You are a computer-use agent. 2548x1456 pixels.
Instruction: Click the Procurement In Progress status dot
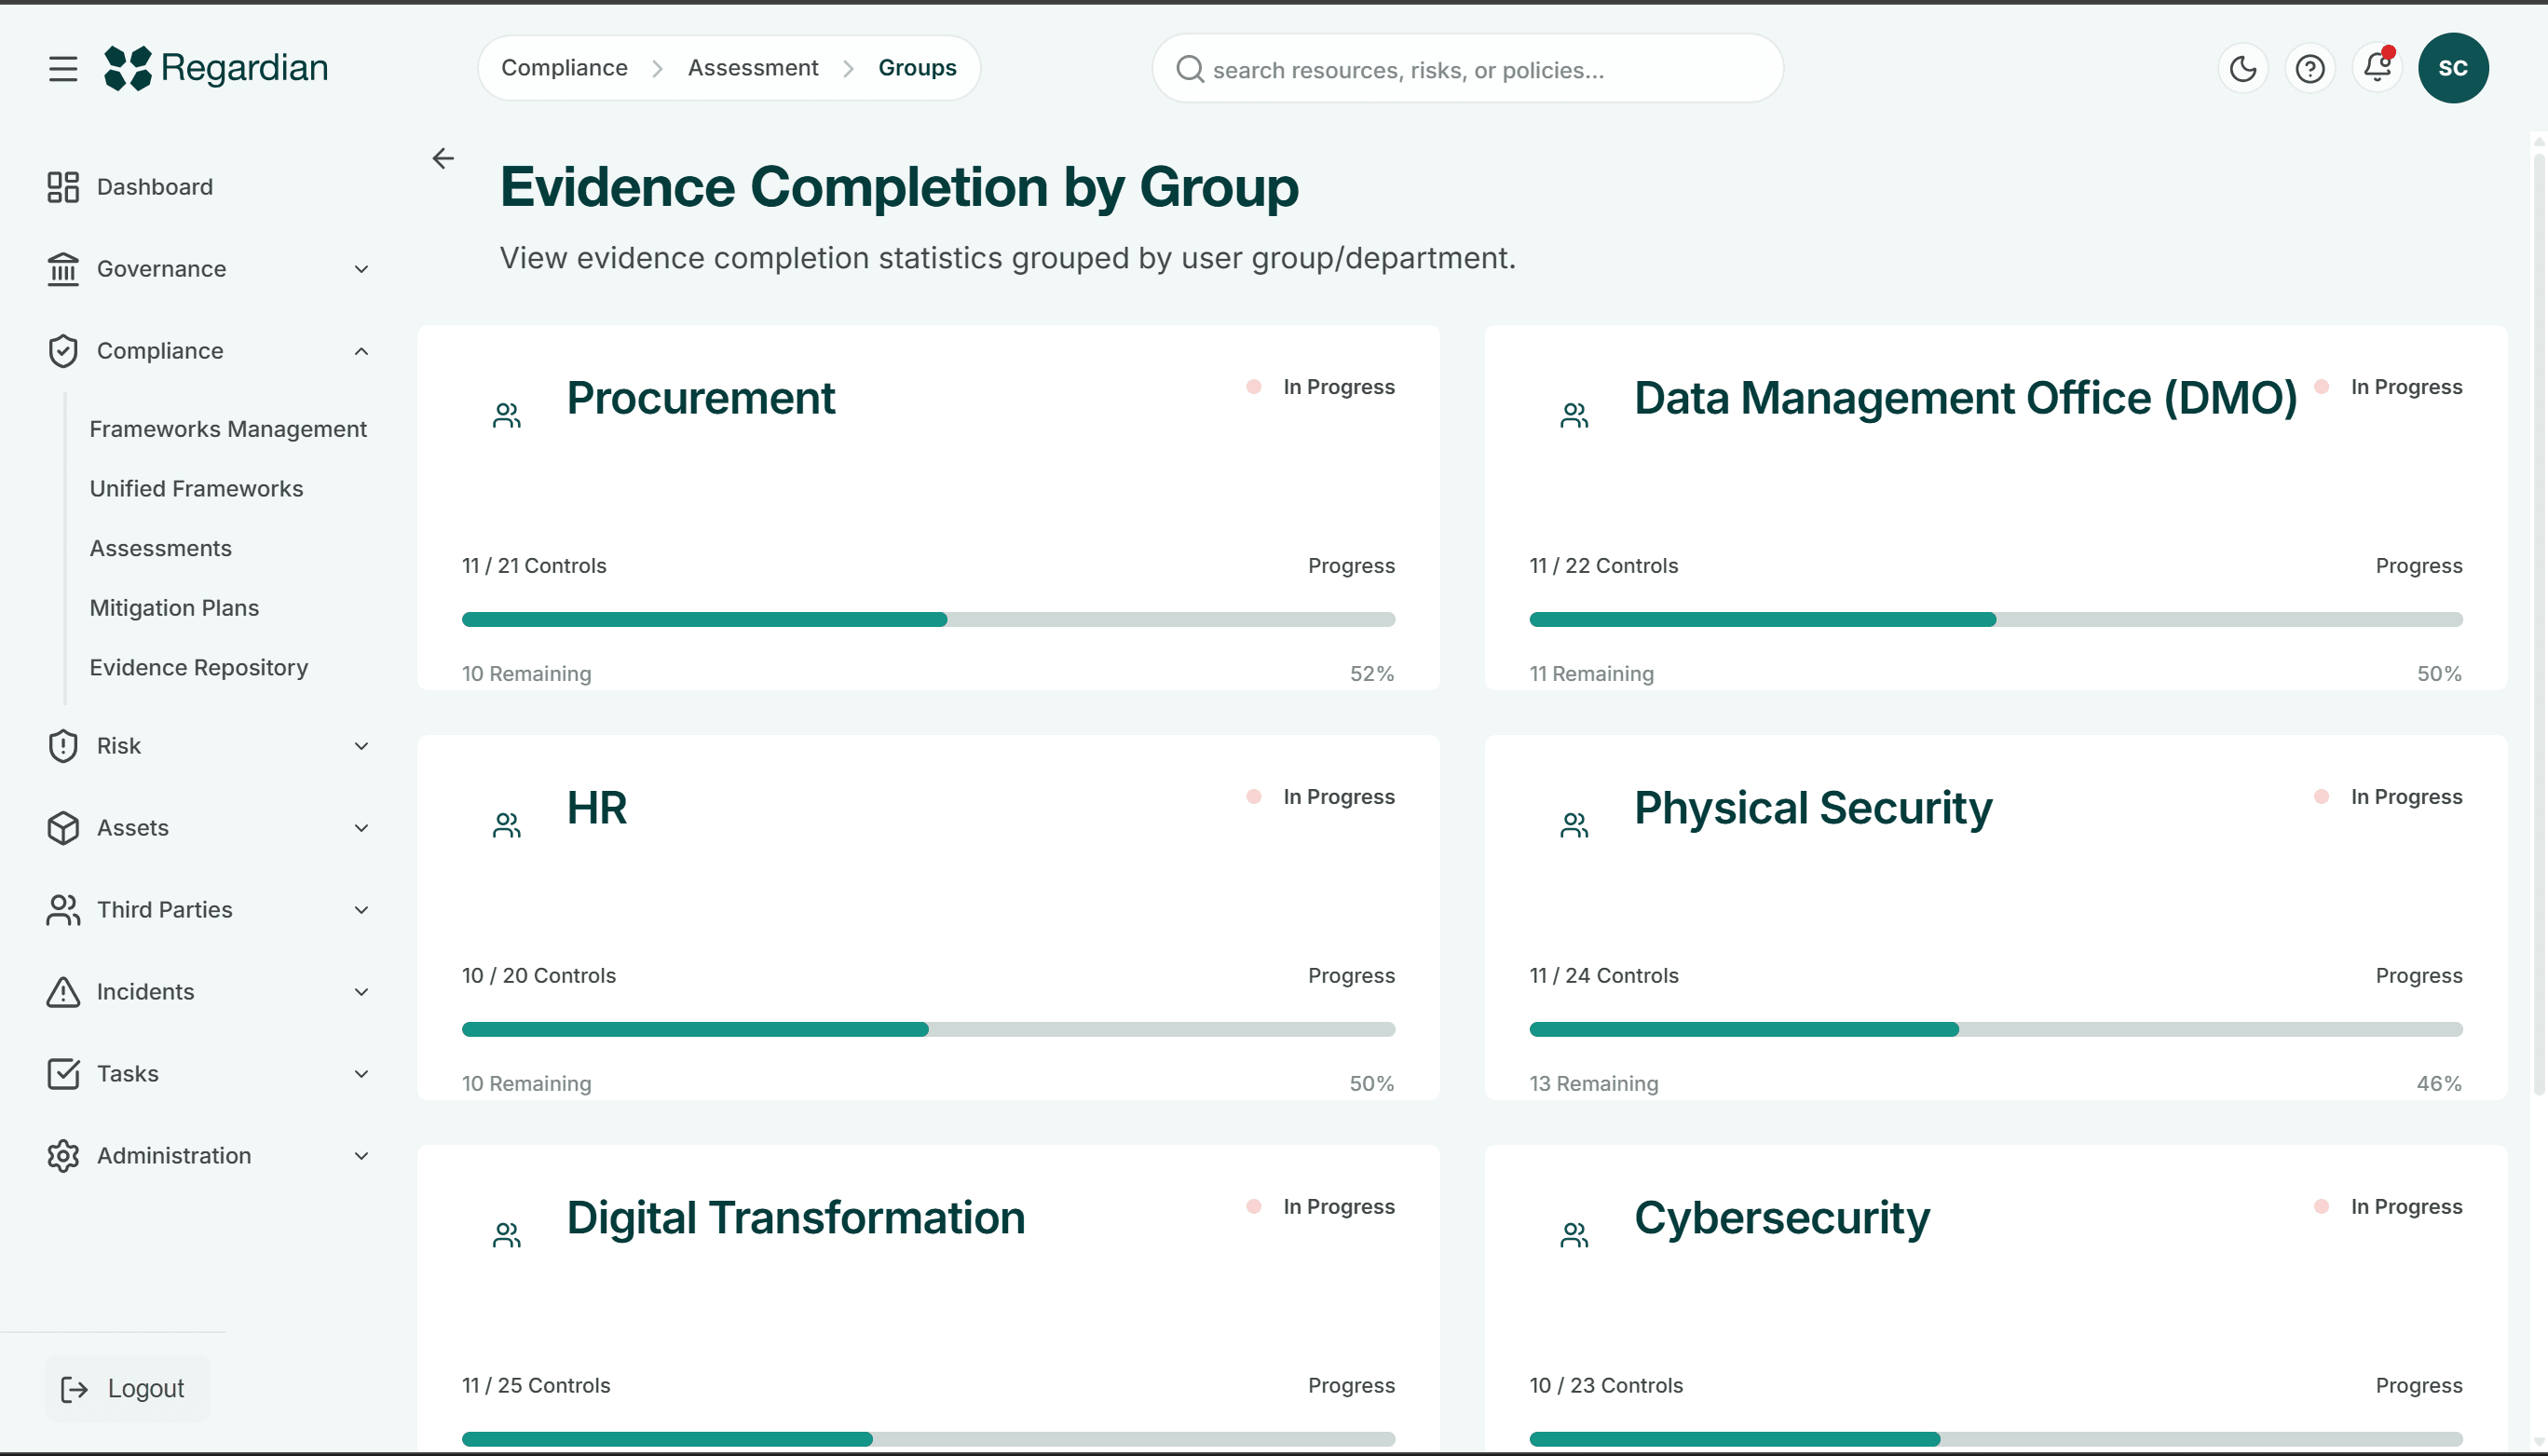coord(1253,386)
